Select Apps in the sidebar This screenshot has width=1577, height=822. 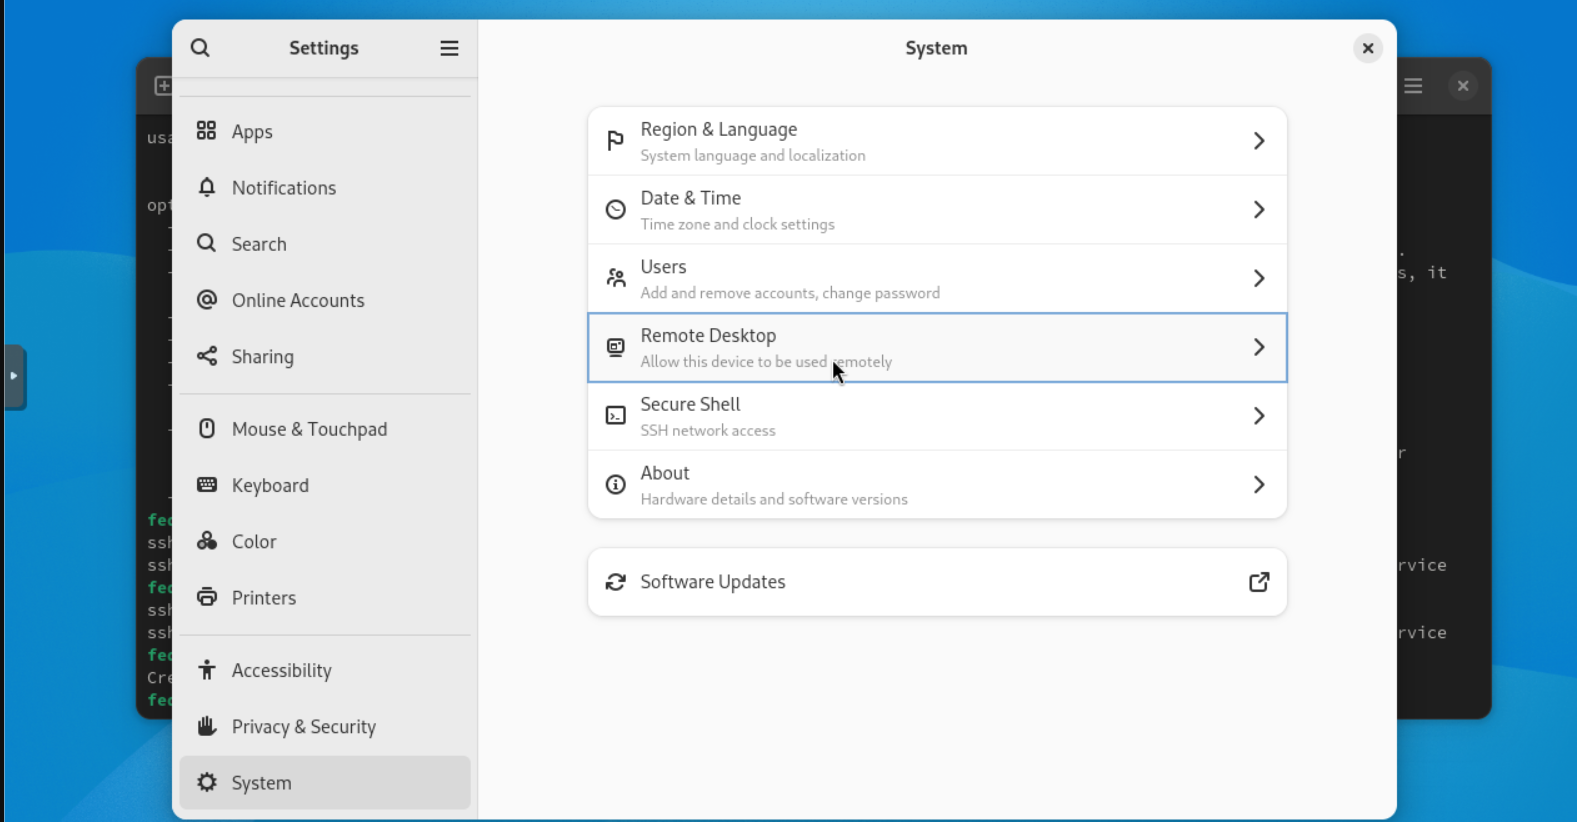(325, 131)
